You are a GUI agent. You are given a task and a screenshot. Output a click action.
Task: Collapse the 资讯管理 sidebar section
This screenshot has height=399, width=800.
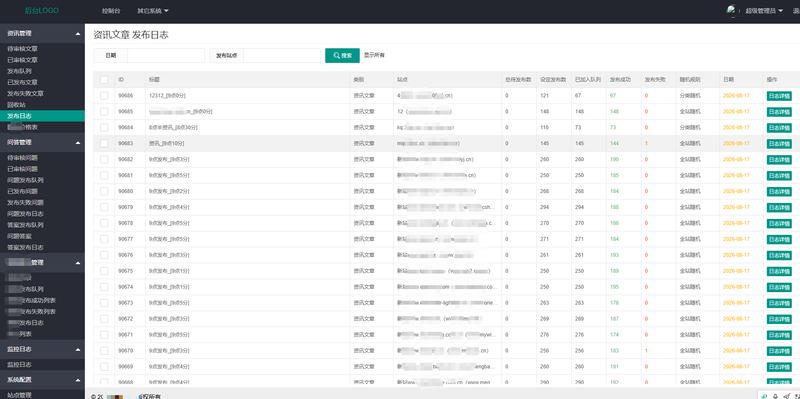coord(42,33)
